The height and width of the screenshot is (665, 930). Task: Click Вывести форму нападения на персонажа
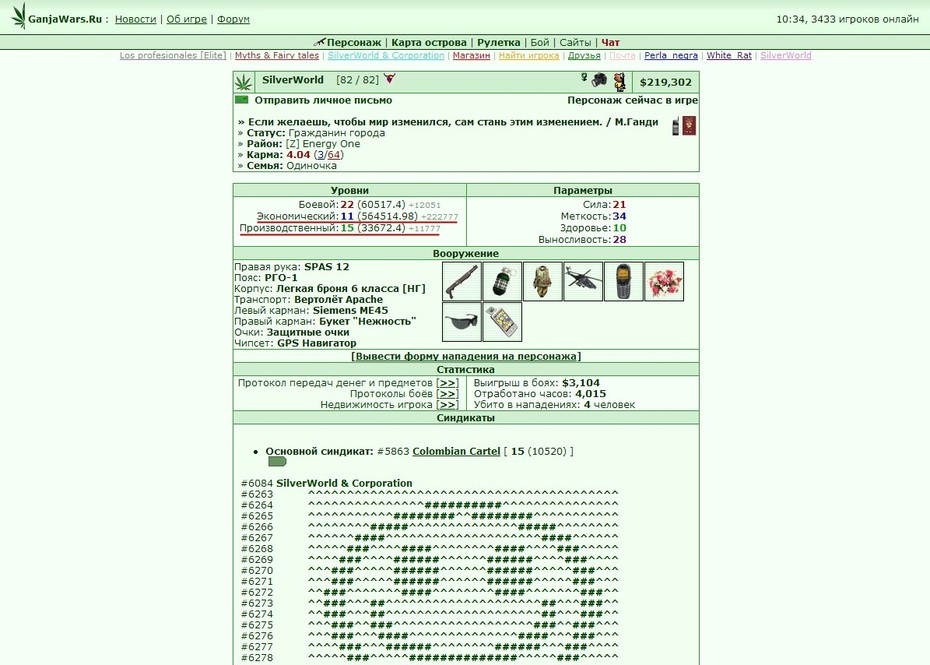[x=466, y=356]
